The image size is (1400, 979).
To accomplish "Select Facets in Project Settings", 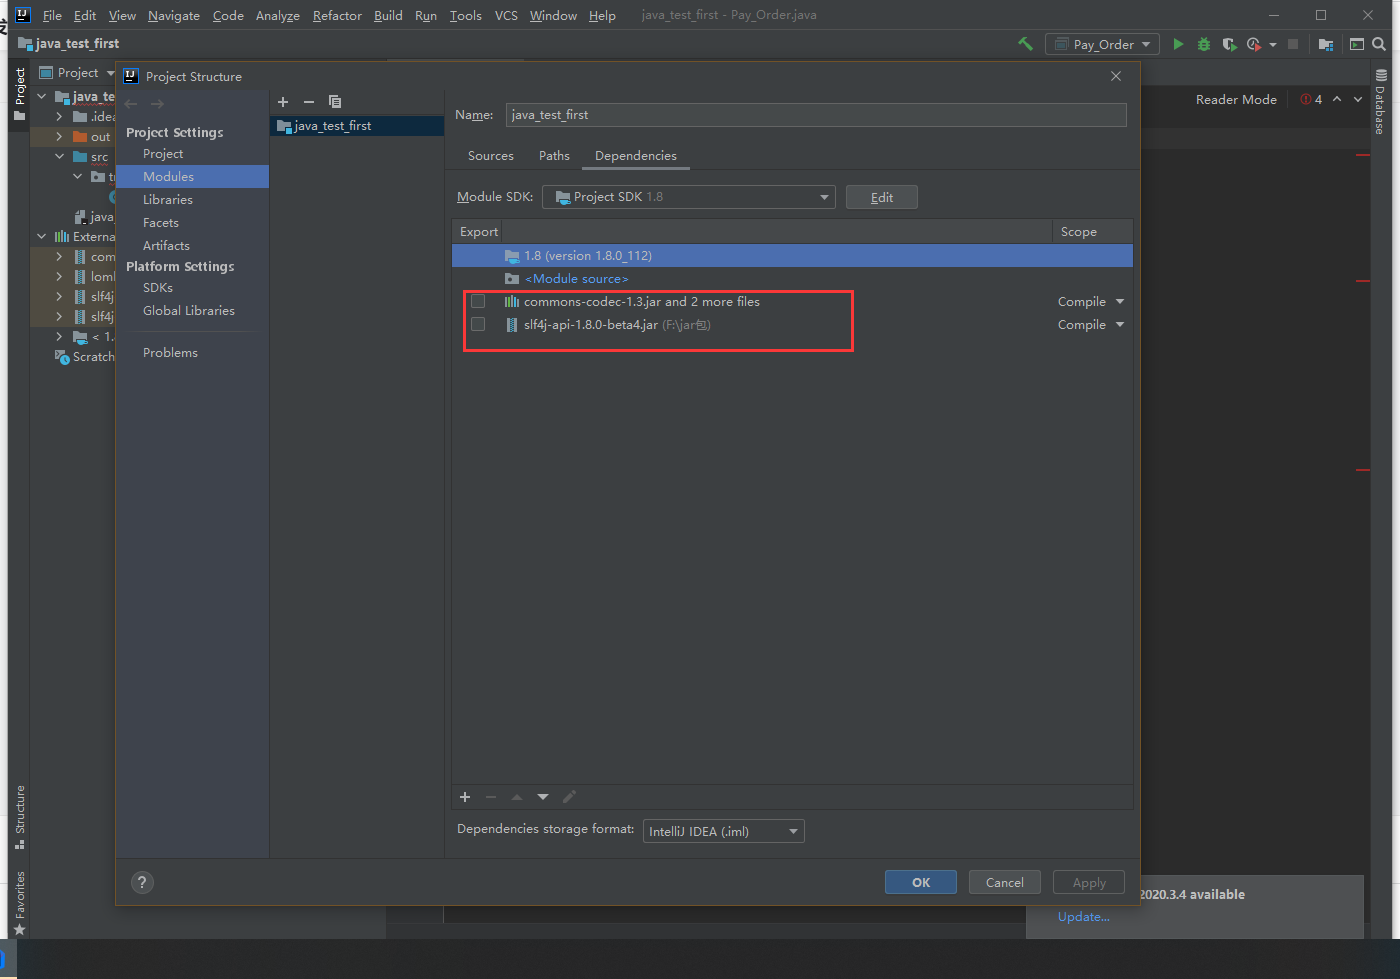I will coord(161,223).
